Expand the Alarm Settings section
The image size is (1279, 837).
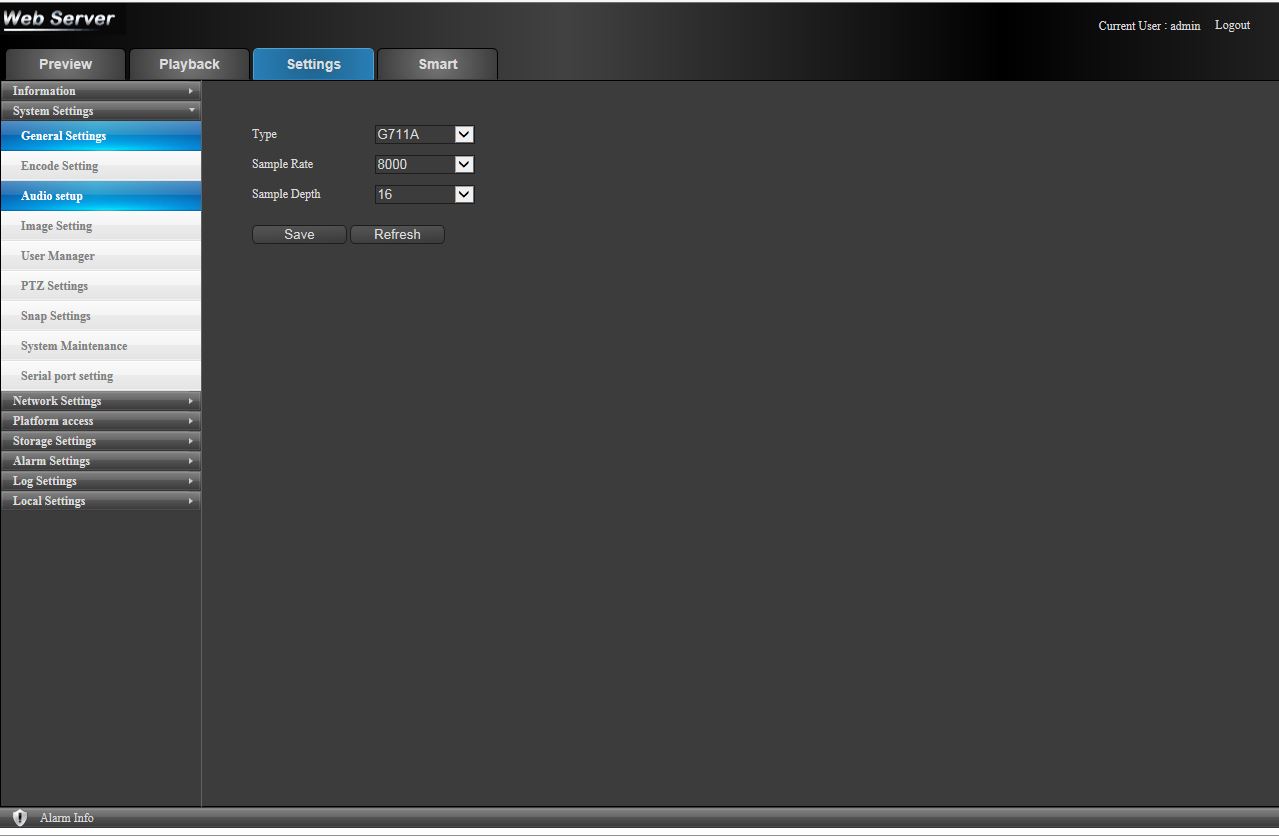[100, 461]
